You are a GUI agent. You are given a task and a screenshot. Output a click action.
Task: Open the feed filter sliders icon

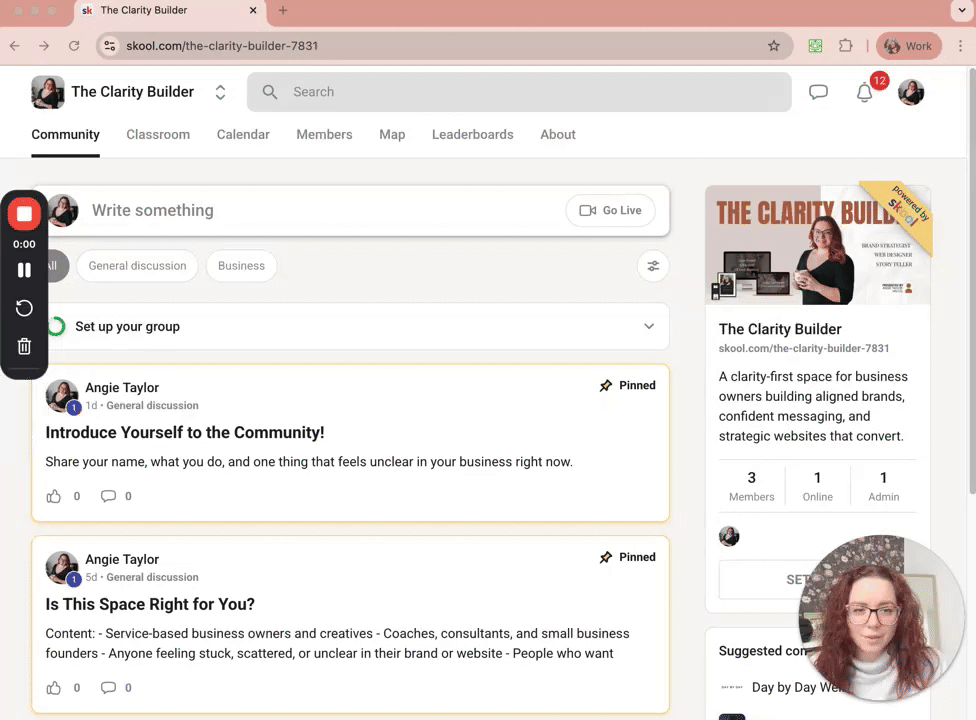tap(653, 265)
